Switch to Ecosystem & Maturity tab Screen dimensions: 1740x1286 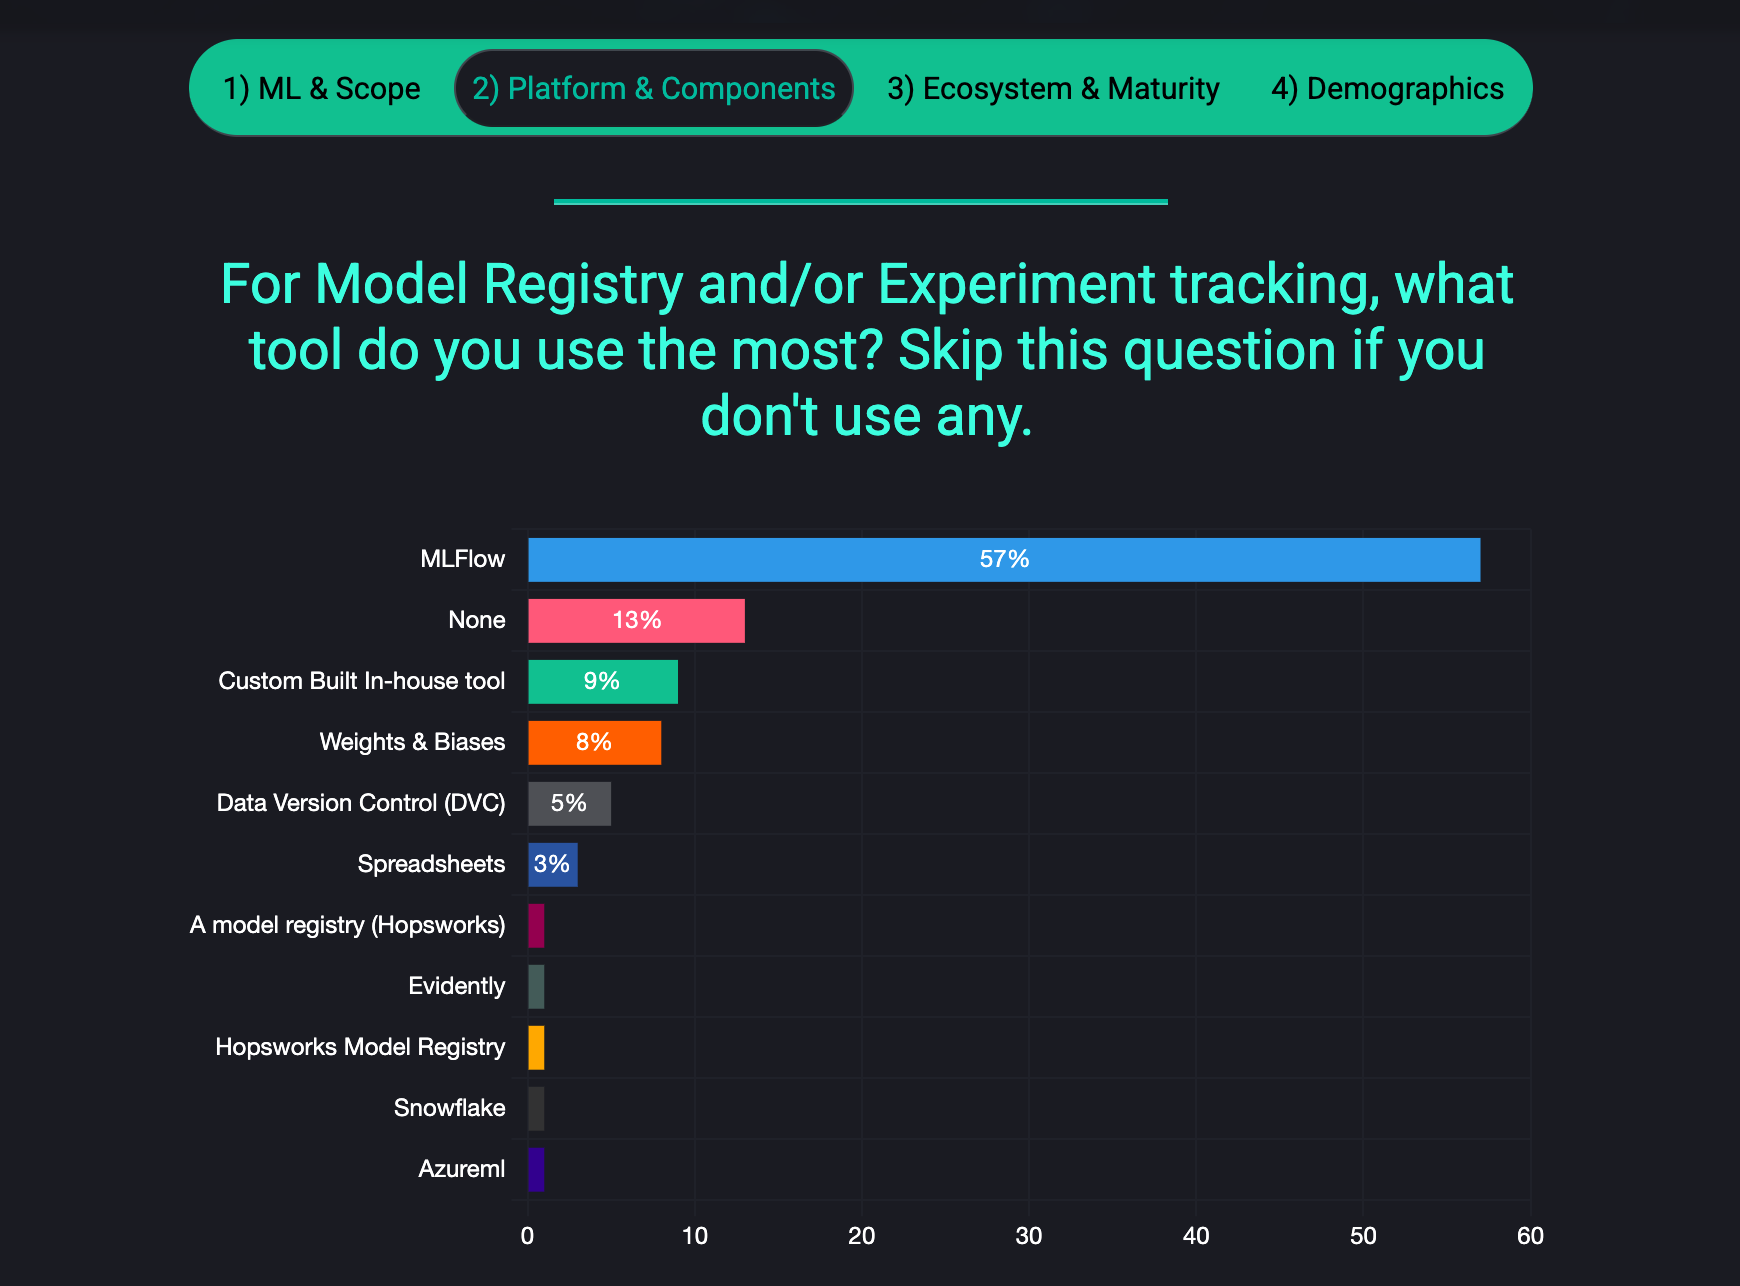pyautogui.click(x=1053, y=89)
